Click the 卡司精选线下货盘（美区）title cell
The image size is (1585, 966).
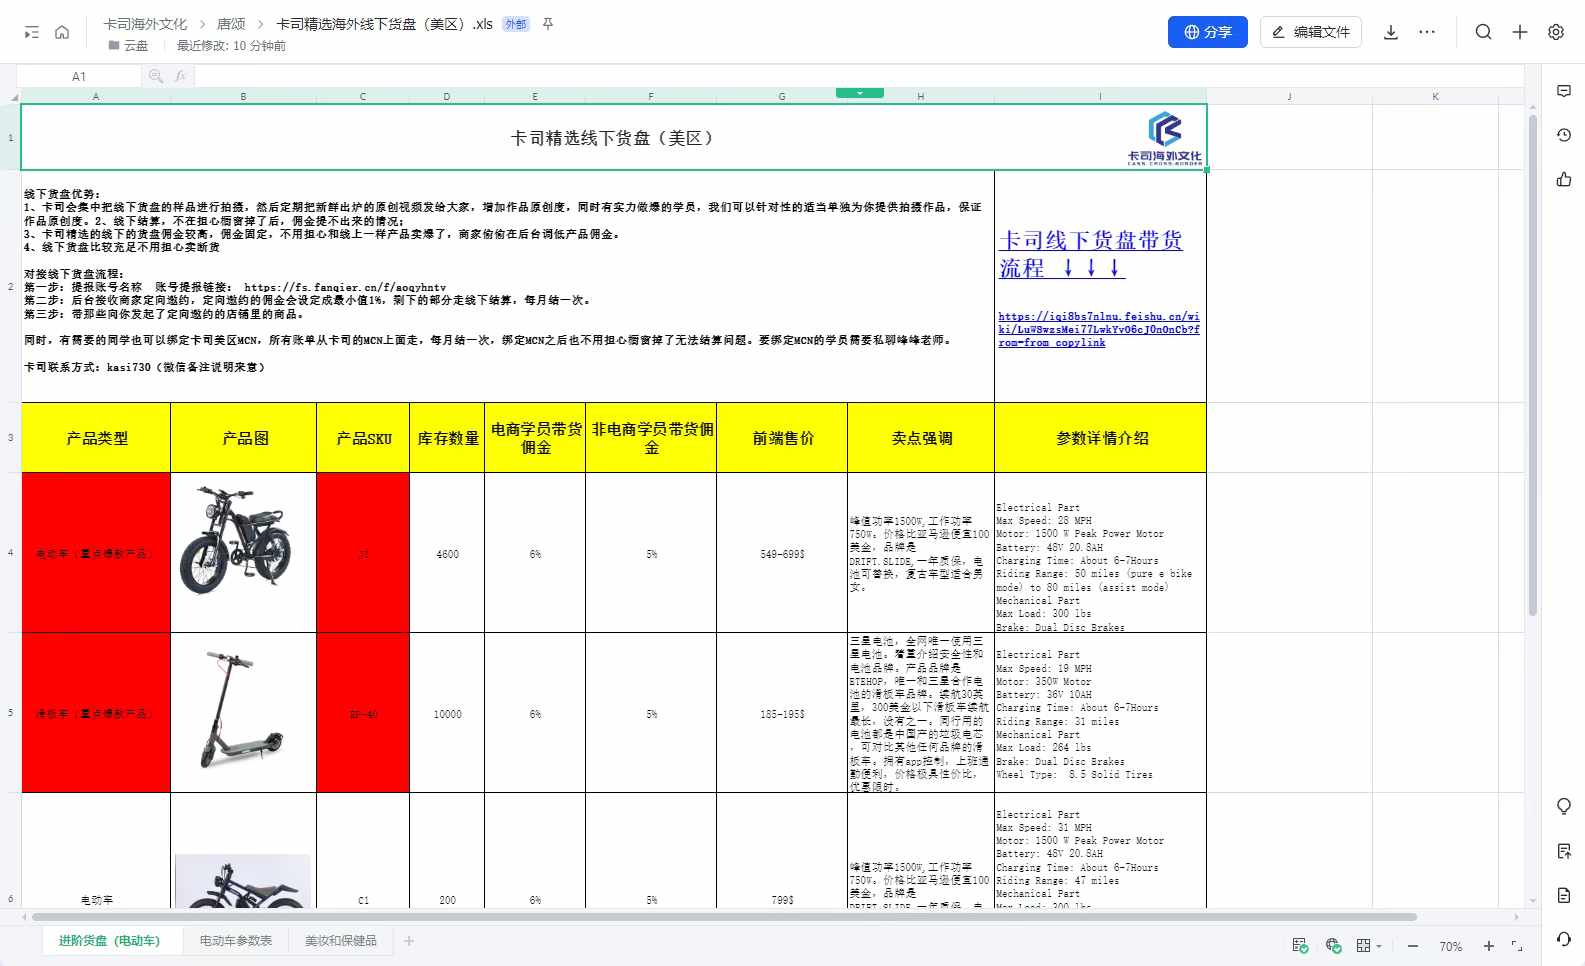tap(612, 138)
